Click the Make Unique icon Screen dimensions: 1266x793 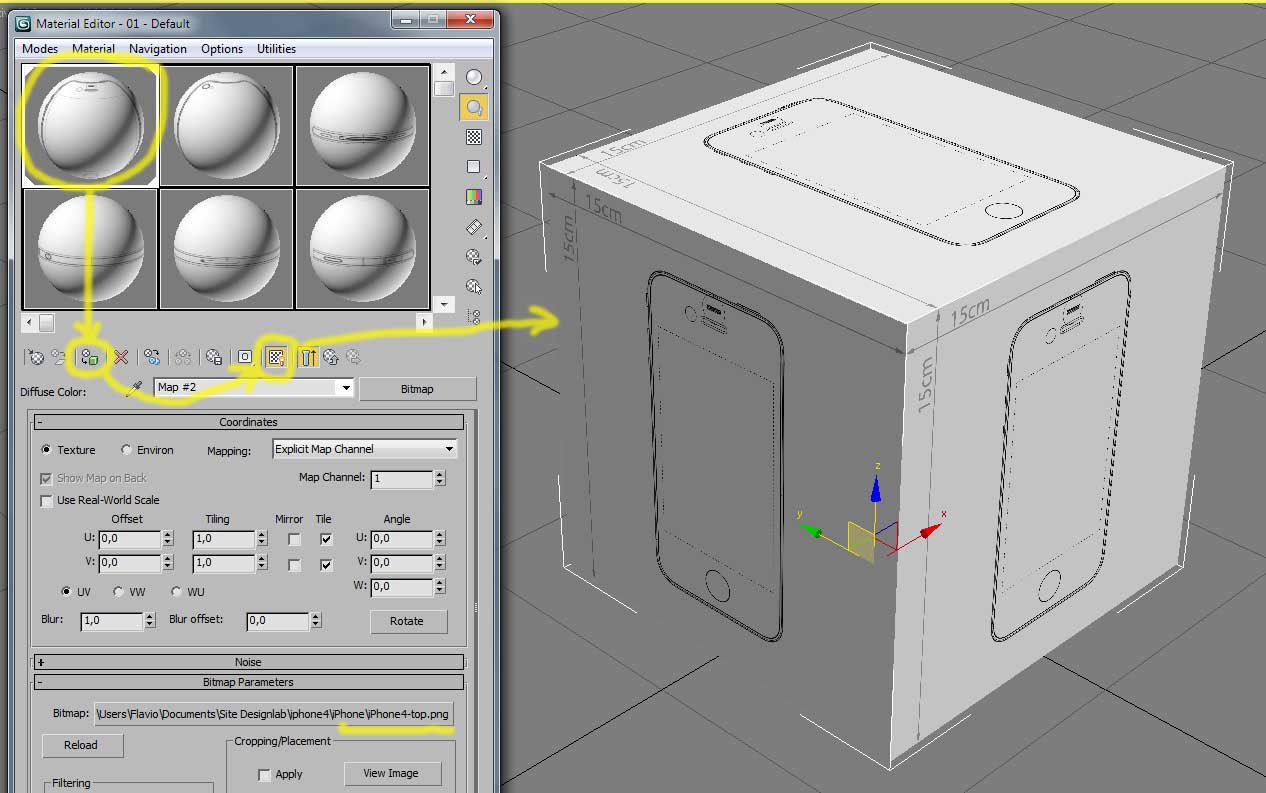[183, 356]
